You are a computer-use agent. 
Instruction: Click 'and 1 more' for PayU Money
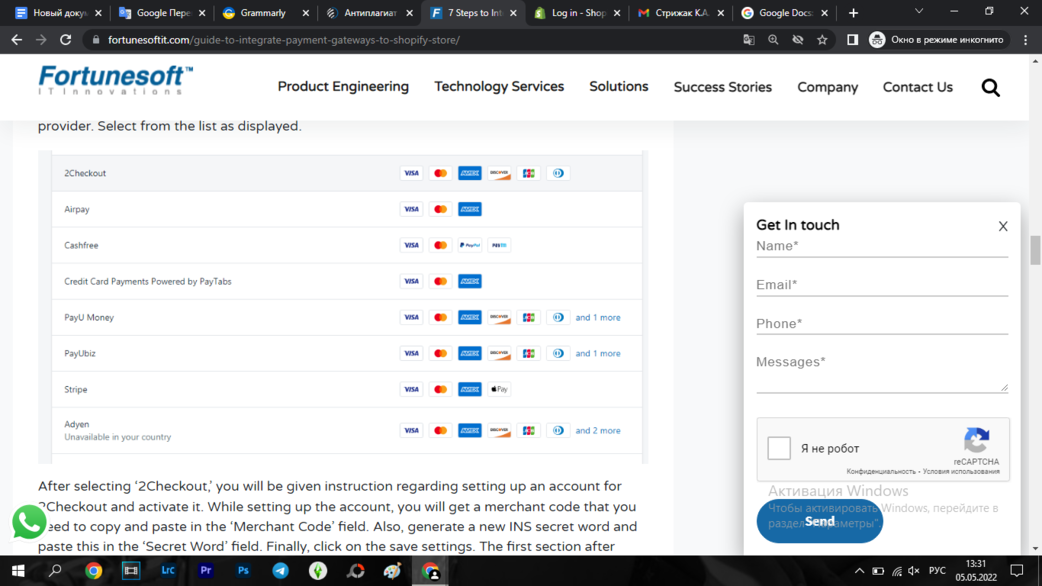point(597,318)
